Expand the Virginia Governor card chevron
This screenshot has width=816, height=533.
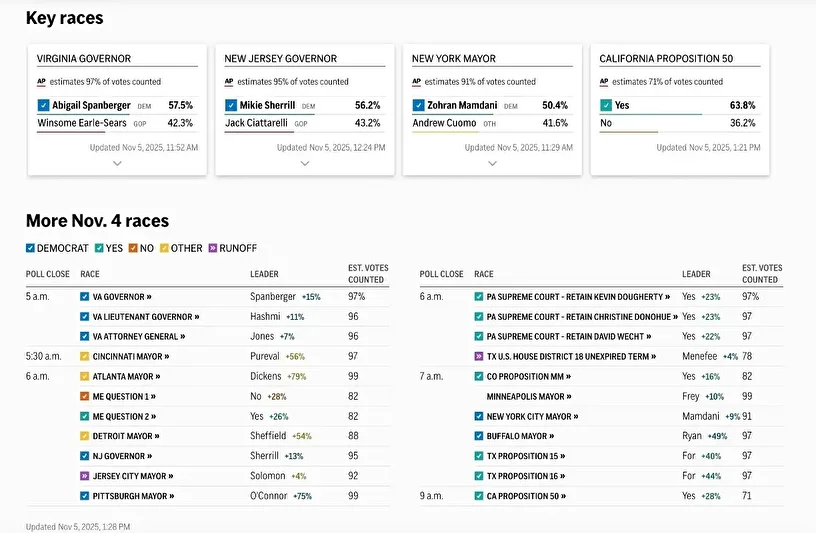point(117,164)
